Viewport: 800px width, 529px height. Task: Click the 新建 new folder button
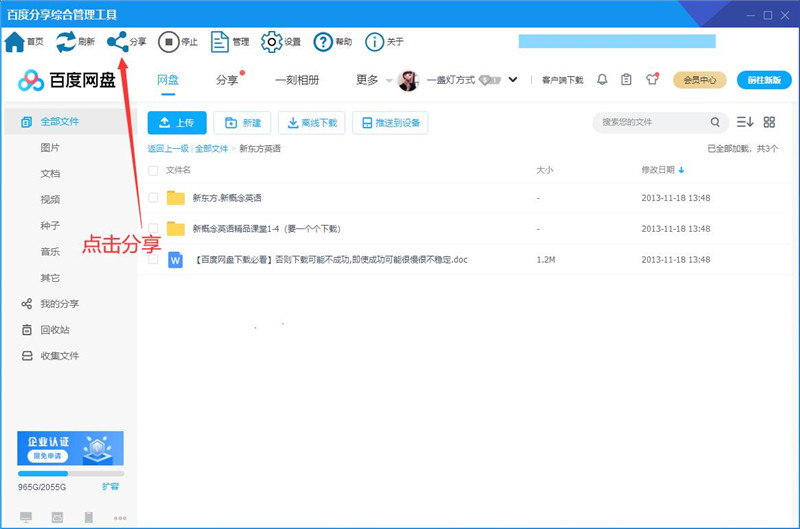(x=242, y=122)
